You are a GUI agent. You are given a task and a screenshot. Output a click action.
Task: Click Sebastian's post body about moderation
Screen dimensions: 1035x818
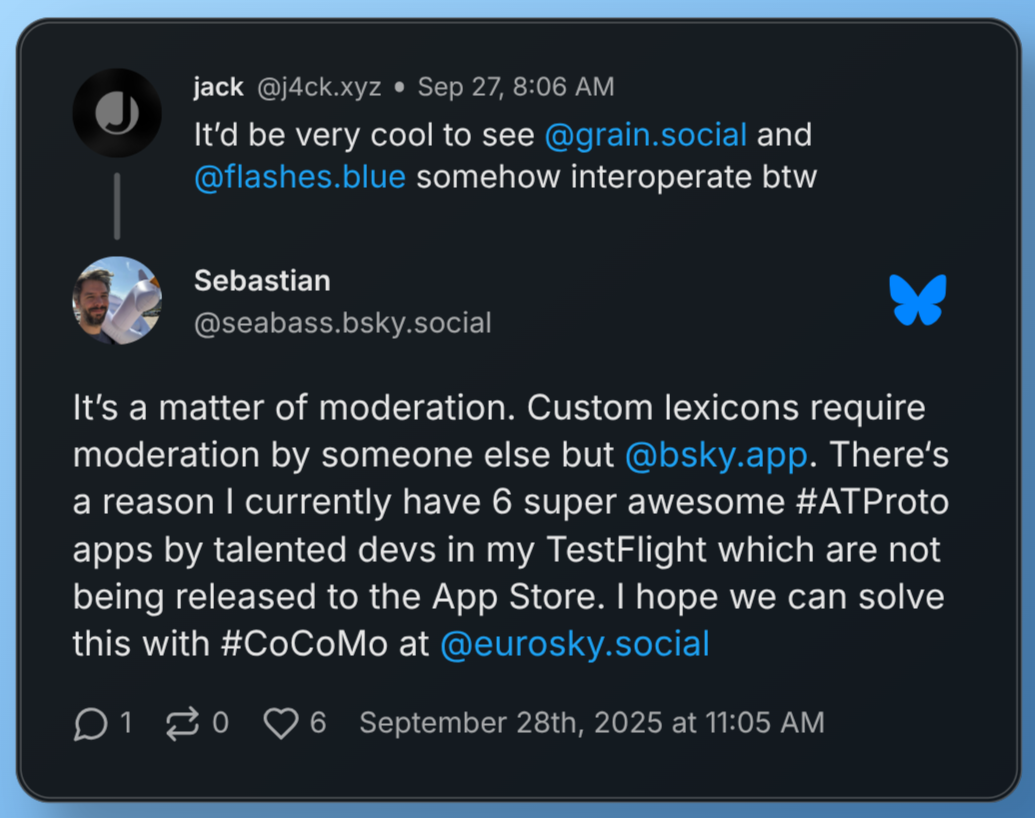click(500, 549)
